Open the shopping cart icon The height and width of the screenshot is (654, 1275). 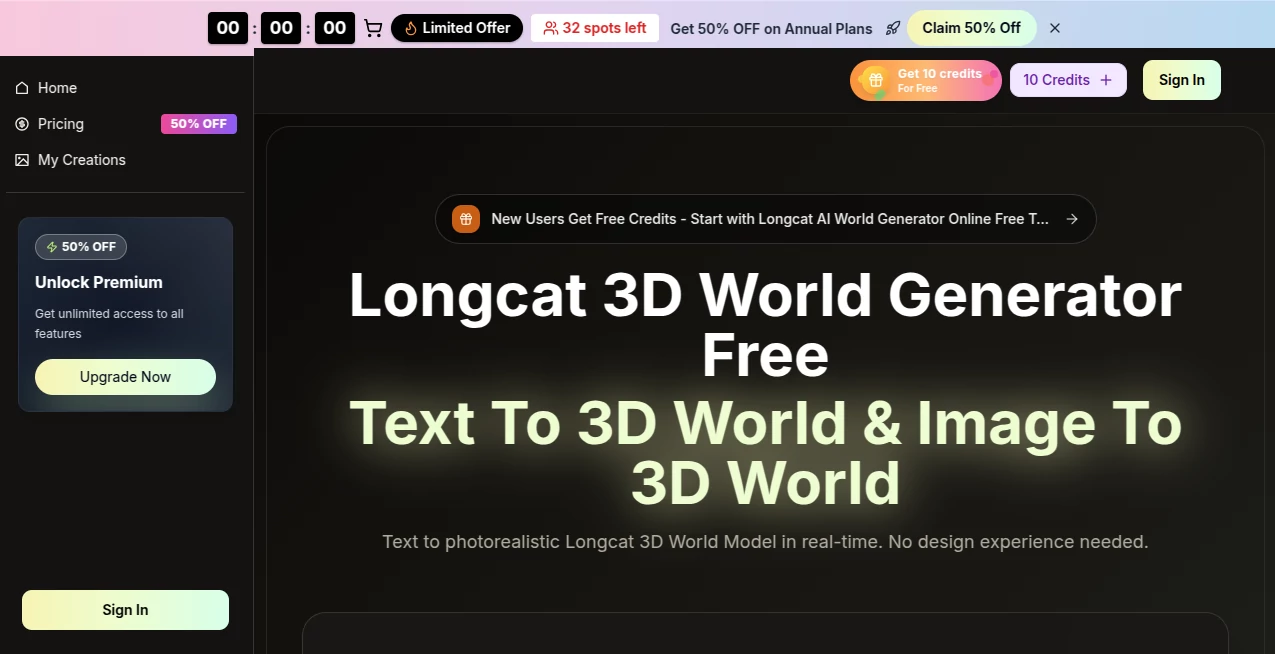tap(373, 27)
